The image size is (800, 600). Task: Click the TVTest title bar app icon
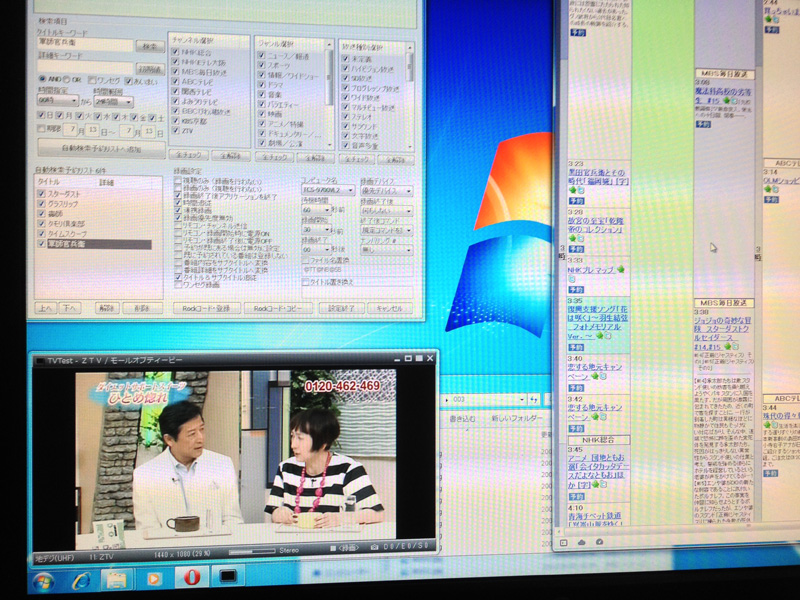[x=40, y=361]
